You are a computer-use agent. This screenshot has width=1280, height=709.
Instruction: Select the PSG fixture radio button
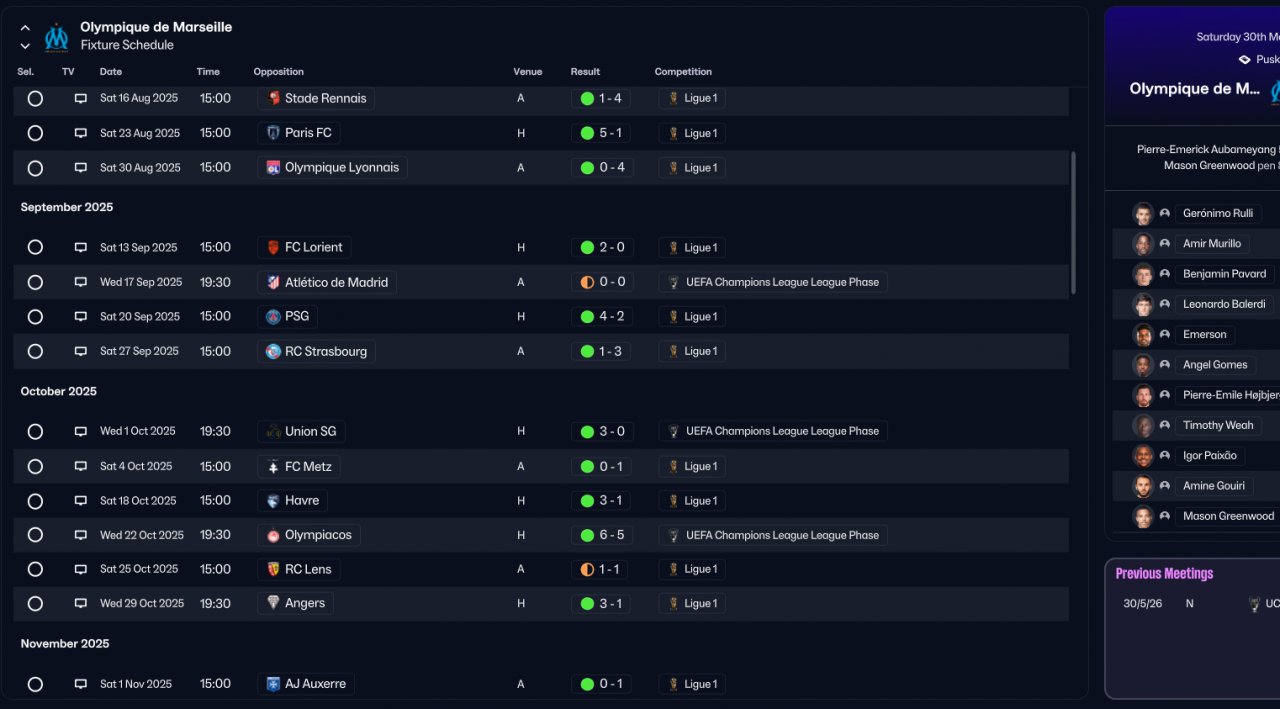[x=35, y=317]
